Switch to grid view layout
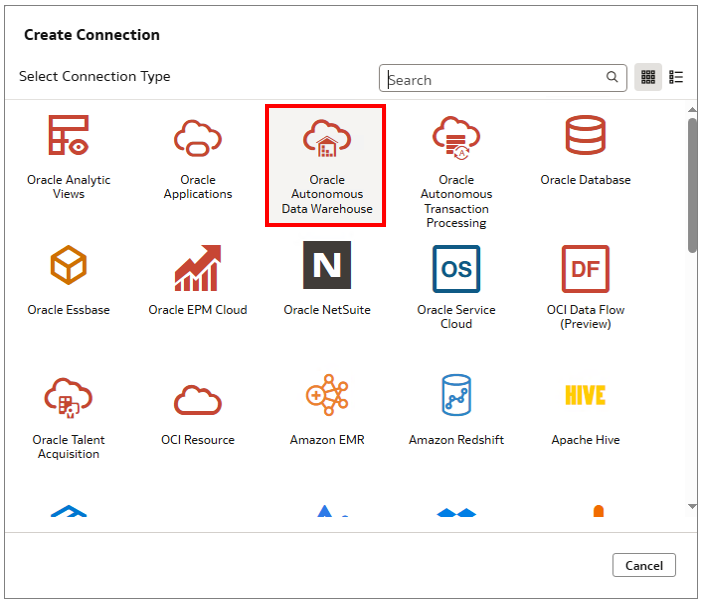Image resolution: width=702 pixels, height=605 pixels. pos(648,77)
